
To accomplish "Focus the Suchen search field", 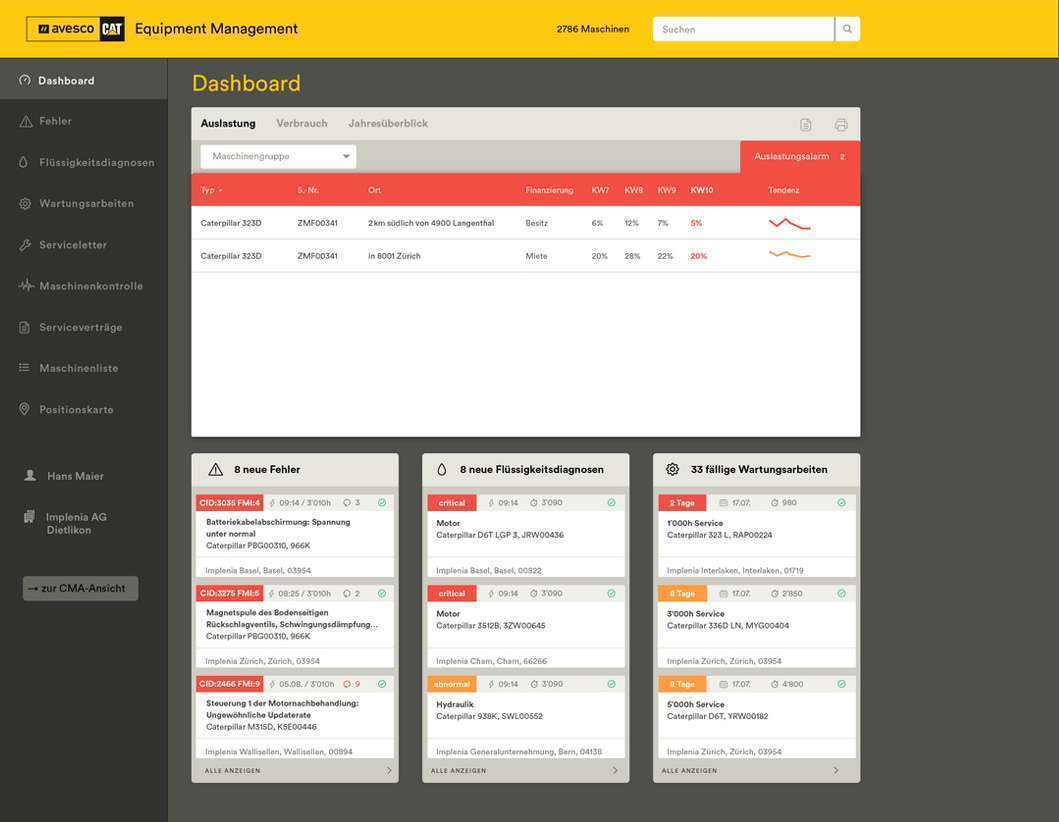I will point(744,29).
